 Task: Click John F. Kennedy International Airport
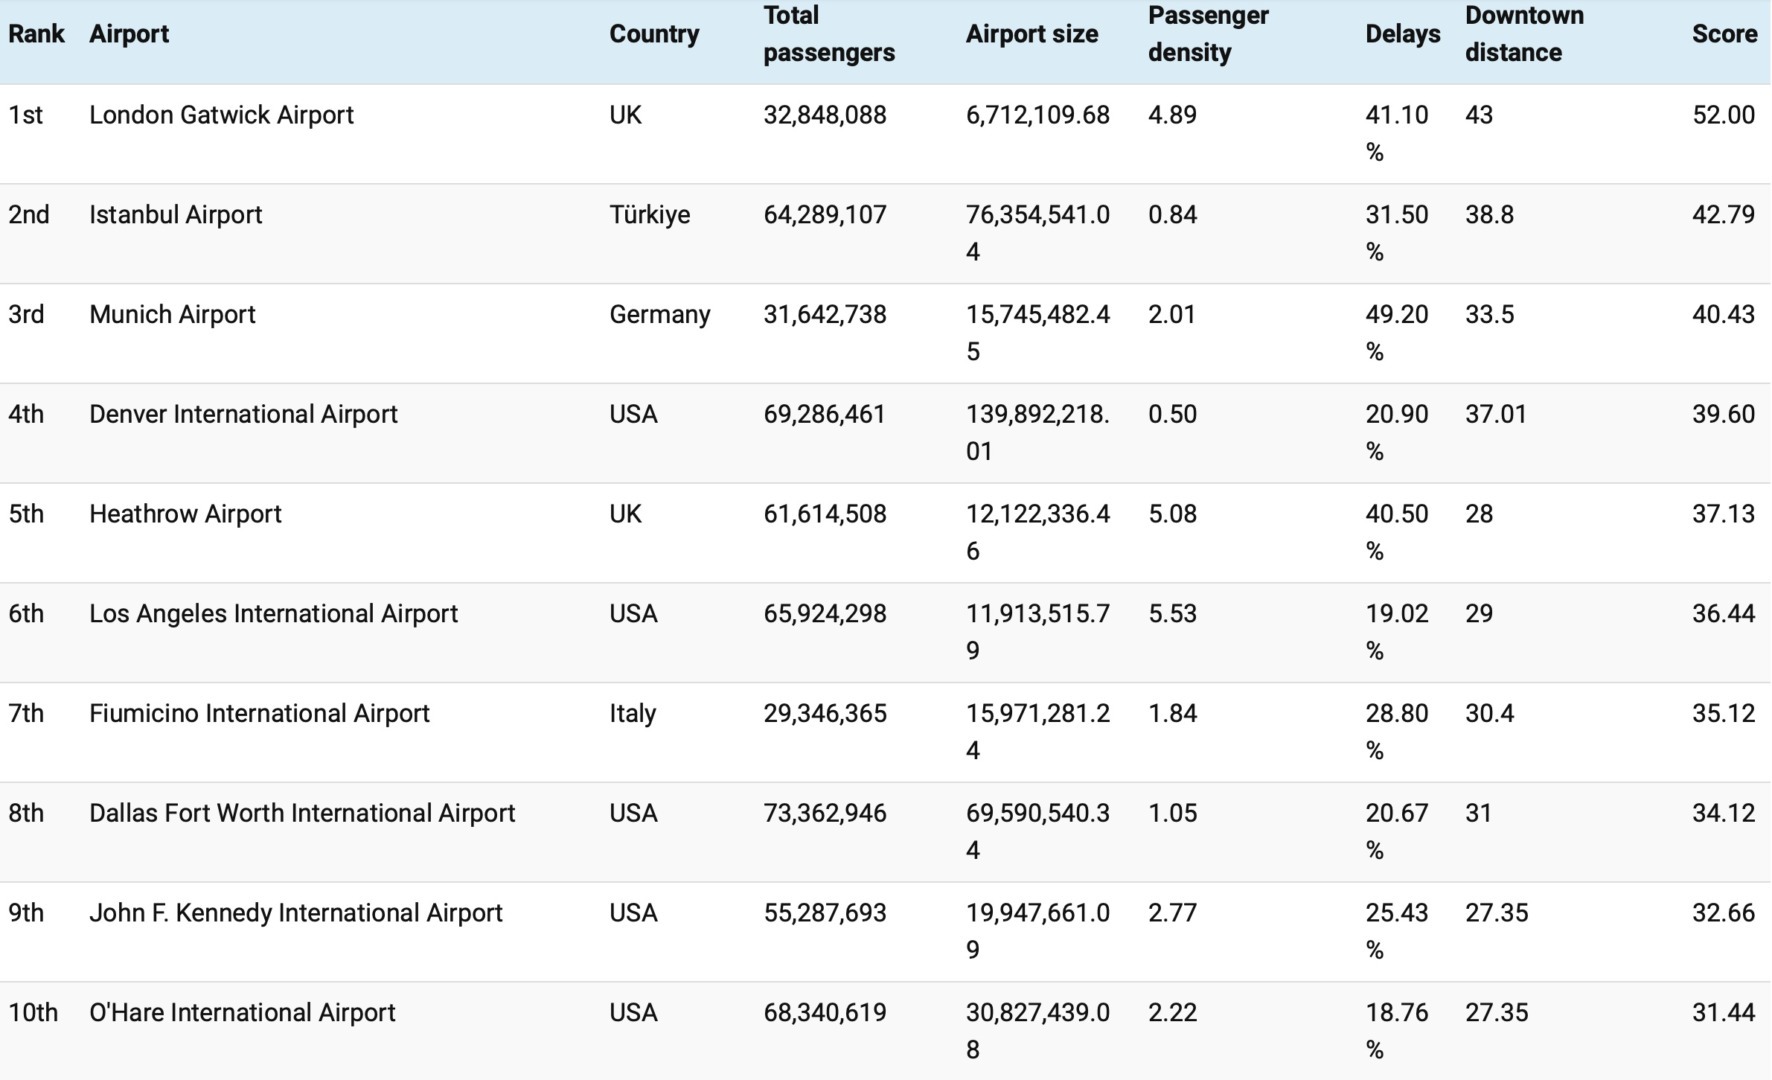tap(296, 913)
